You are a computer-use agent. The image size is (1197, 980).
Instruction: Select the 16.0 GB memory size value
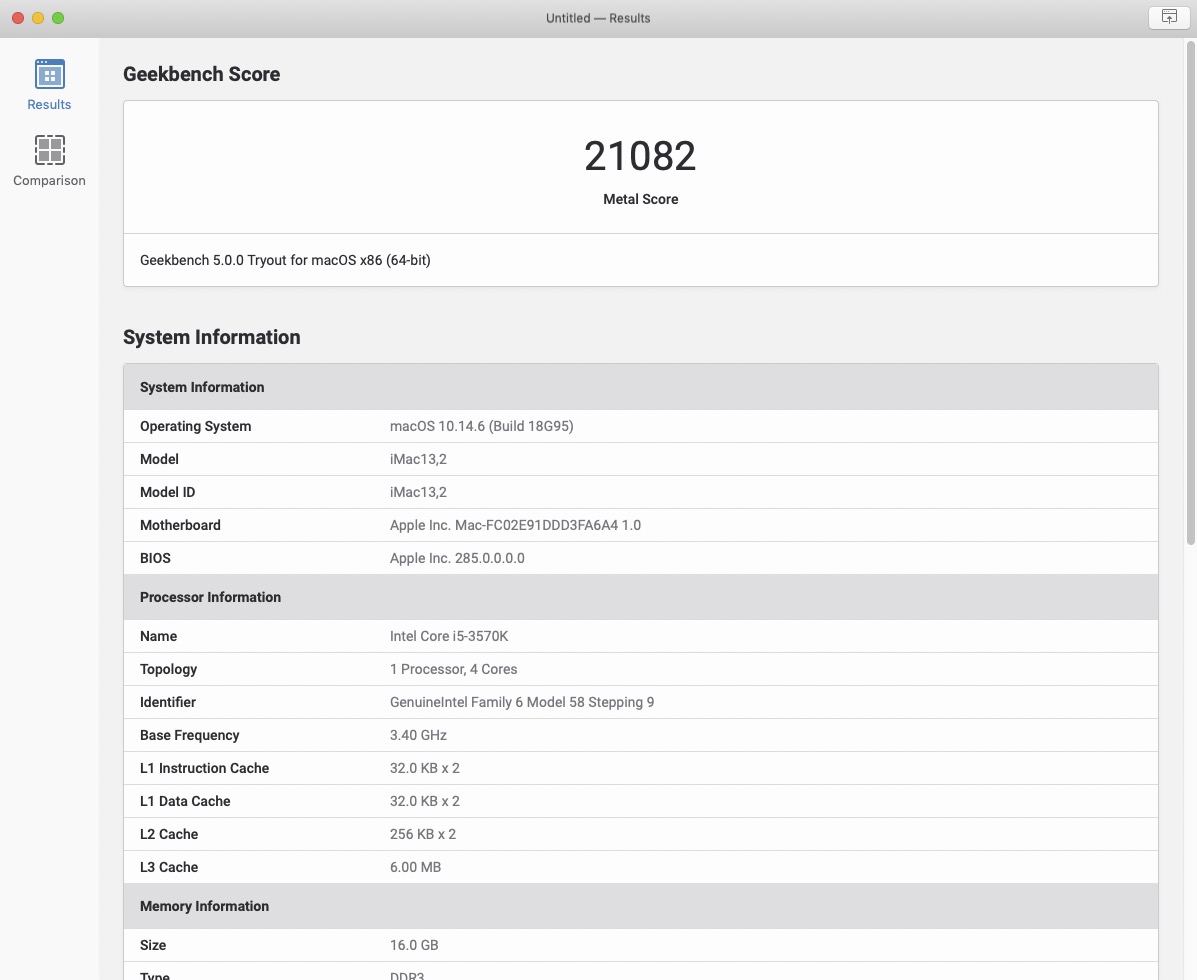[414, 945]
